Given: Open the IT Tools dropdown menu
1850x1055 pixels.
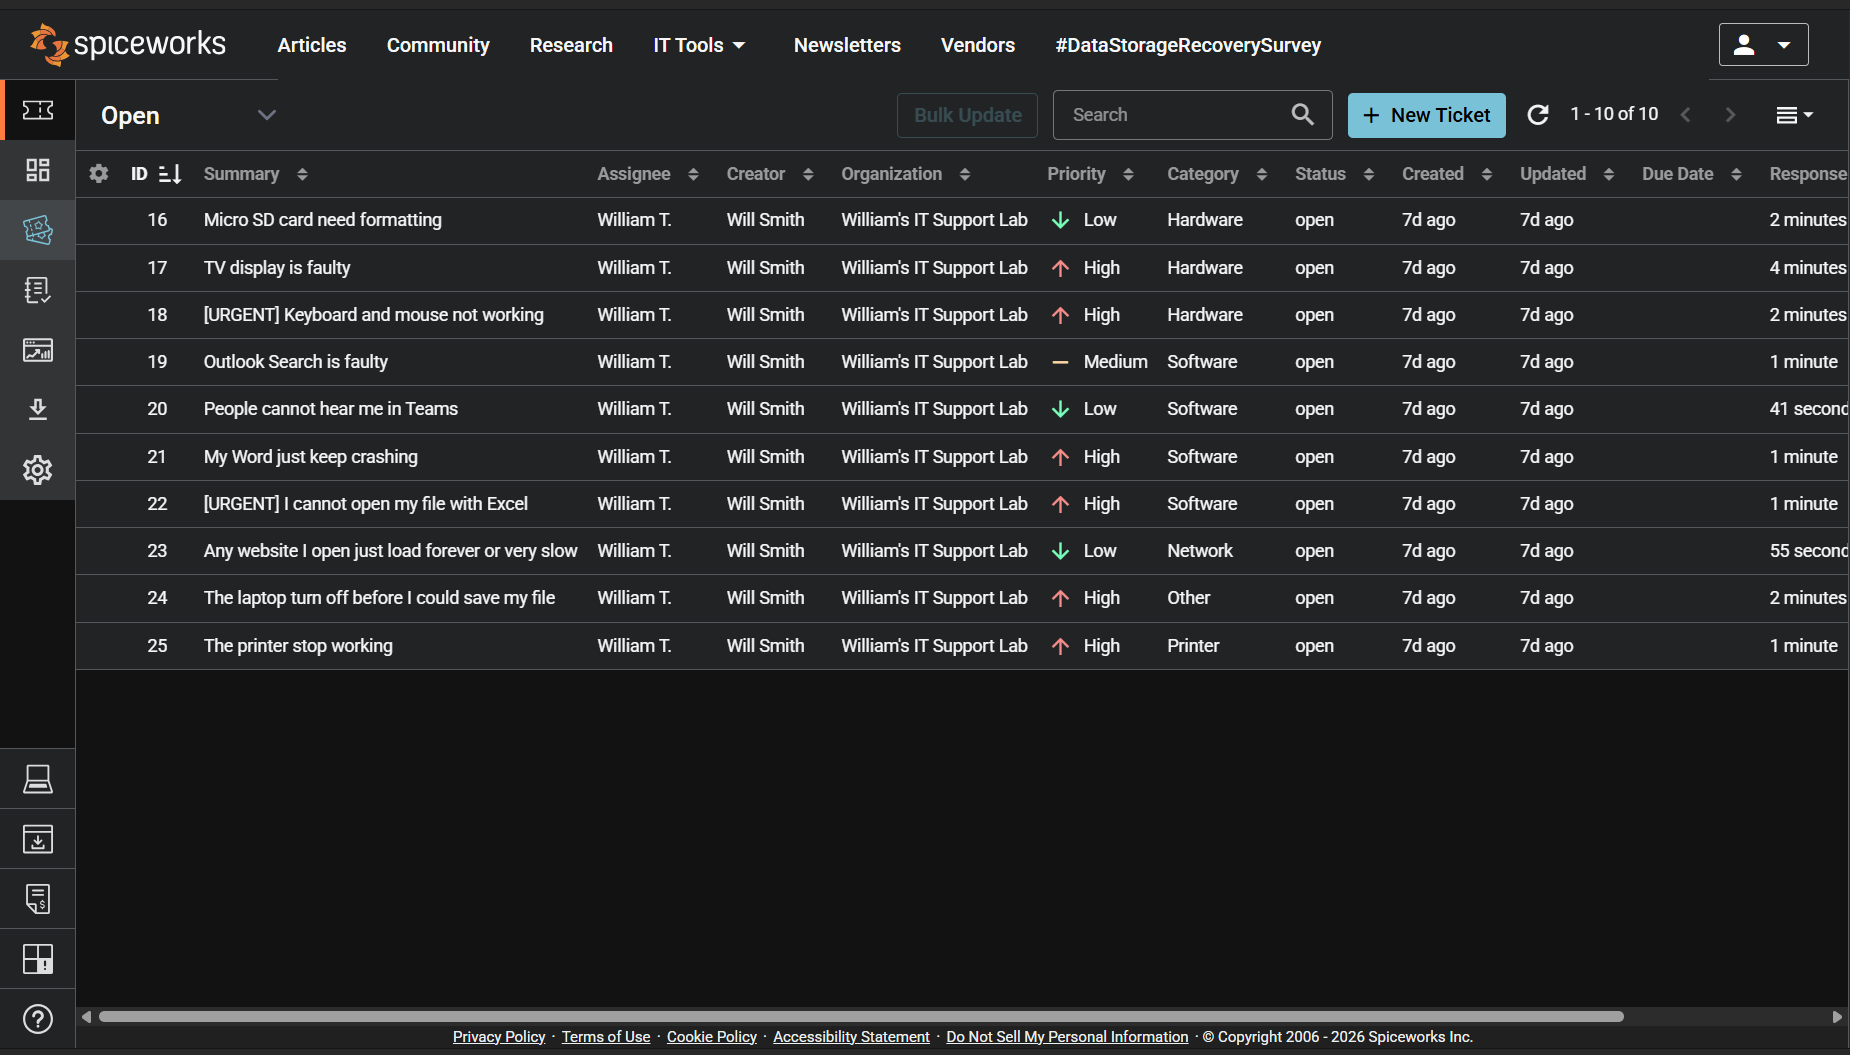Looking at the screenshot, I should (699, 45).
